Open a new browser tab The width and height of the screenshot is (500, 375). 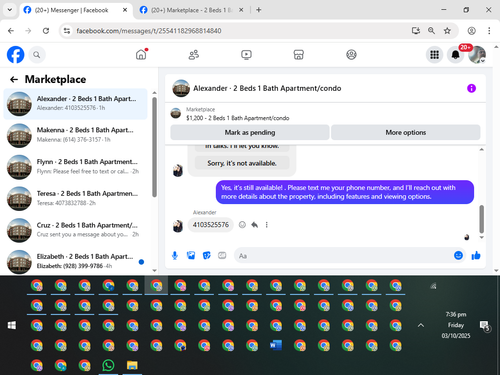pos(259,10)
